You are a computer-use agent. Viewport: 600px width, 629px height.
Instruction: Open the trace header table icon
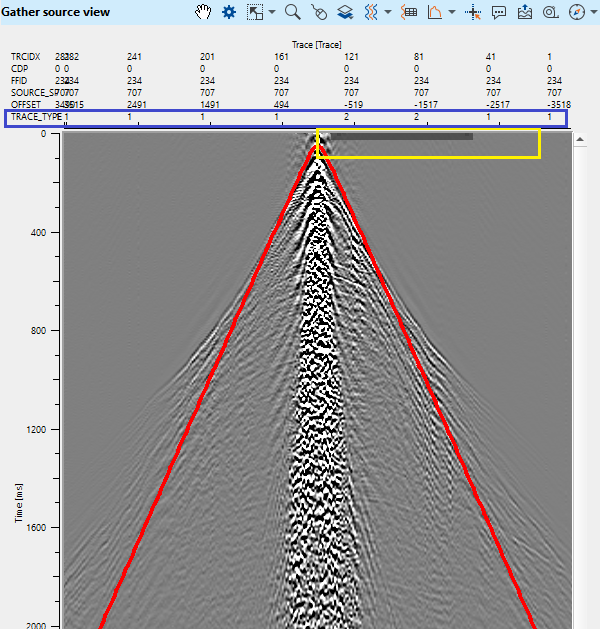pos(409,12)
